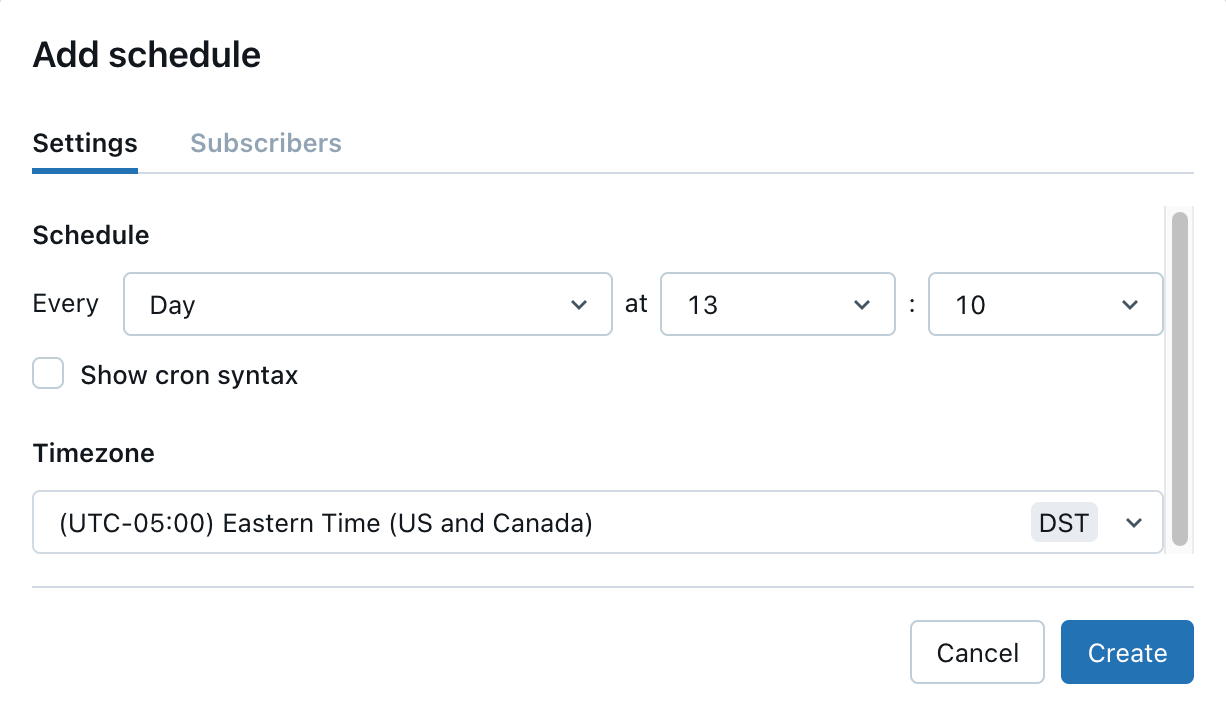Switch to the Subscribers tab
This screenshot has width=1226, height=710.
(266, 143)
